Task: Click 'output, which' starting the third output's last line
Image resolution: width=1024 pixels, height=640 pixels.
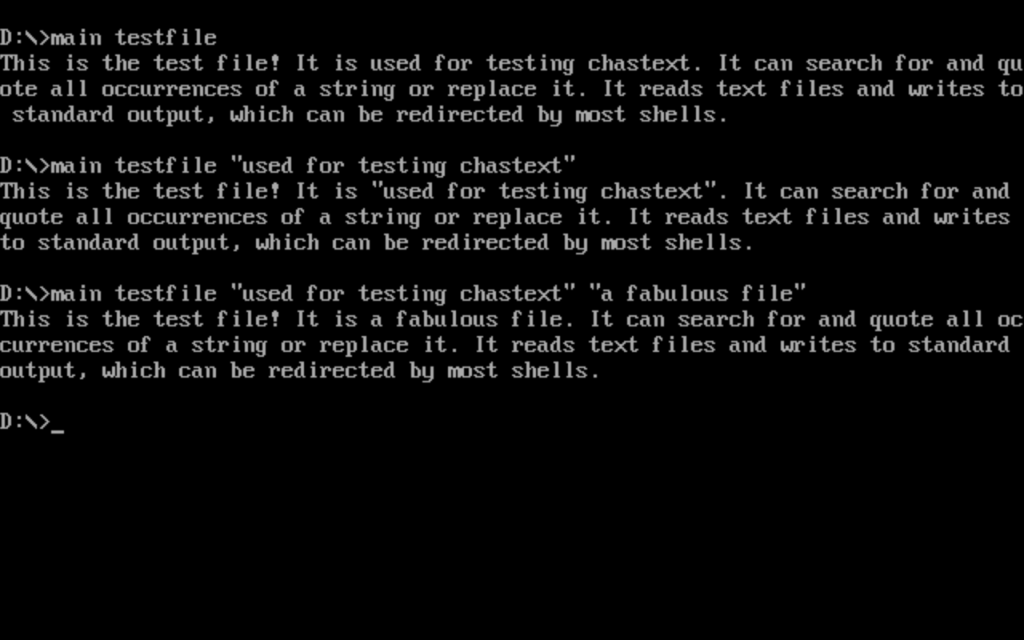Action: (83, 371)
